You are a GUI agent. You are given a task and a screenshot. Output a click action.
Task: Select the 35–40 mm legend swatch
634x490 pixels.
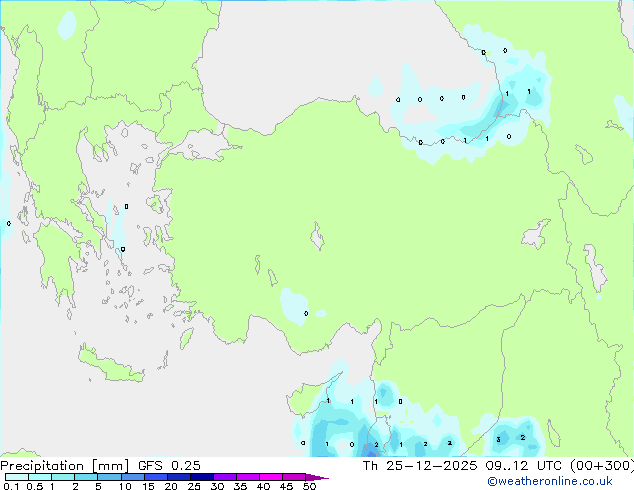247,477
